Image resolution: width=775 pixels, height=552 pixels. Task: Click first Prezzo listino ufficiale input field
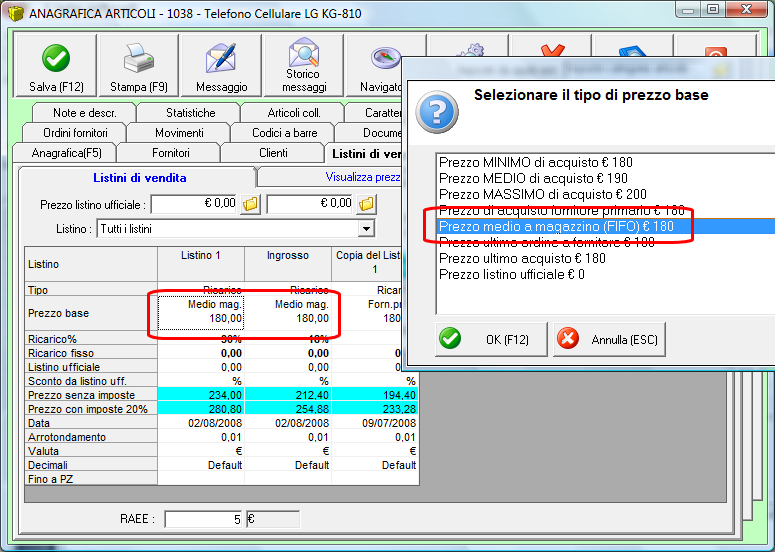click(194, 204)
